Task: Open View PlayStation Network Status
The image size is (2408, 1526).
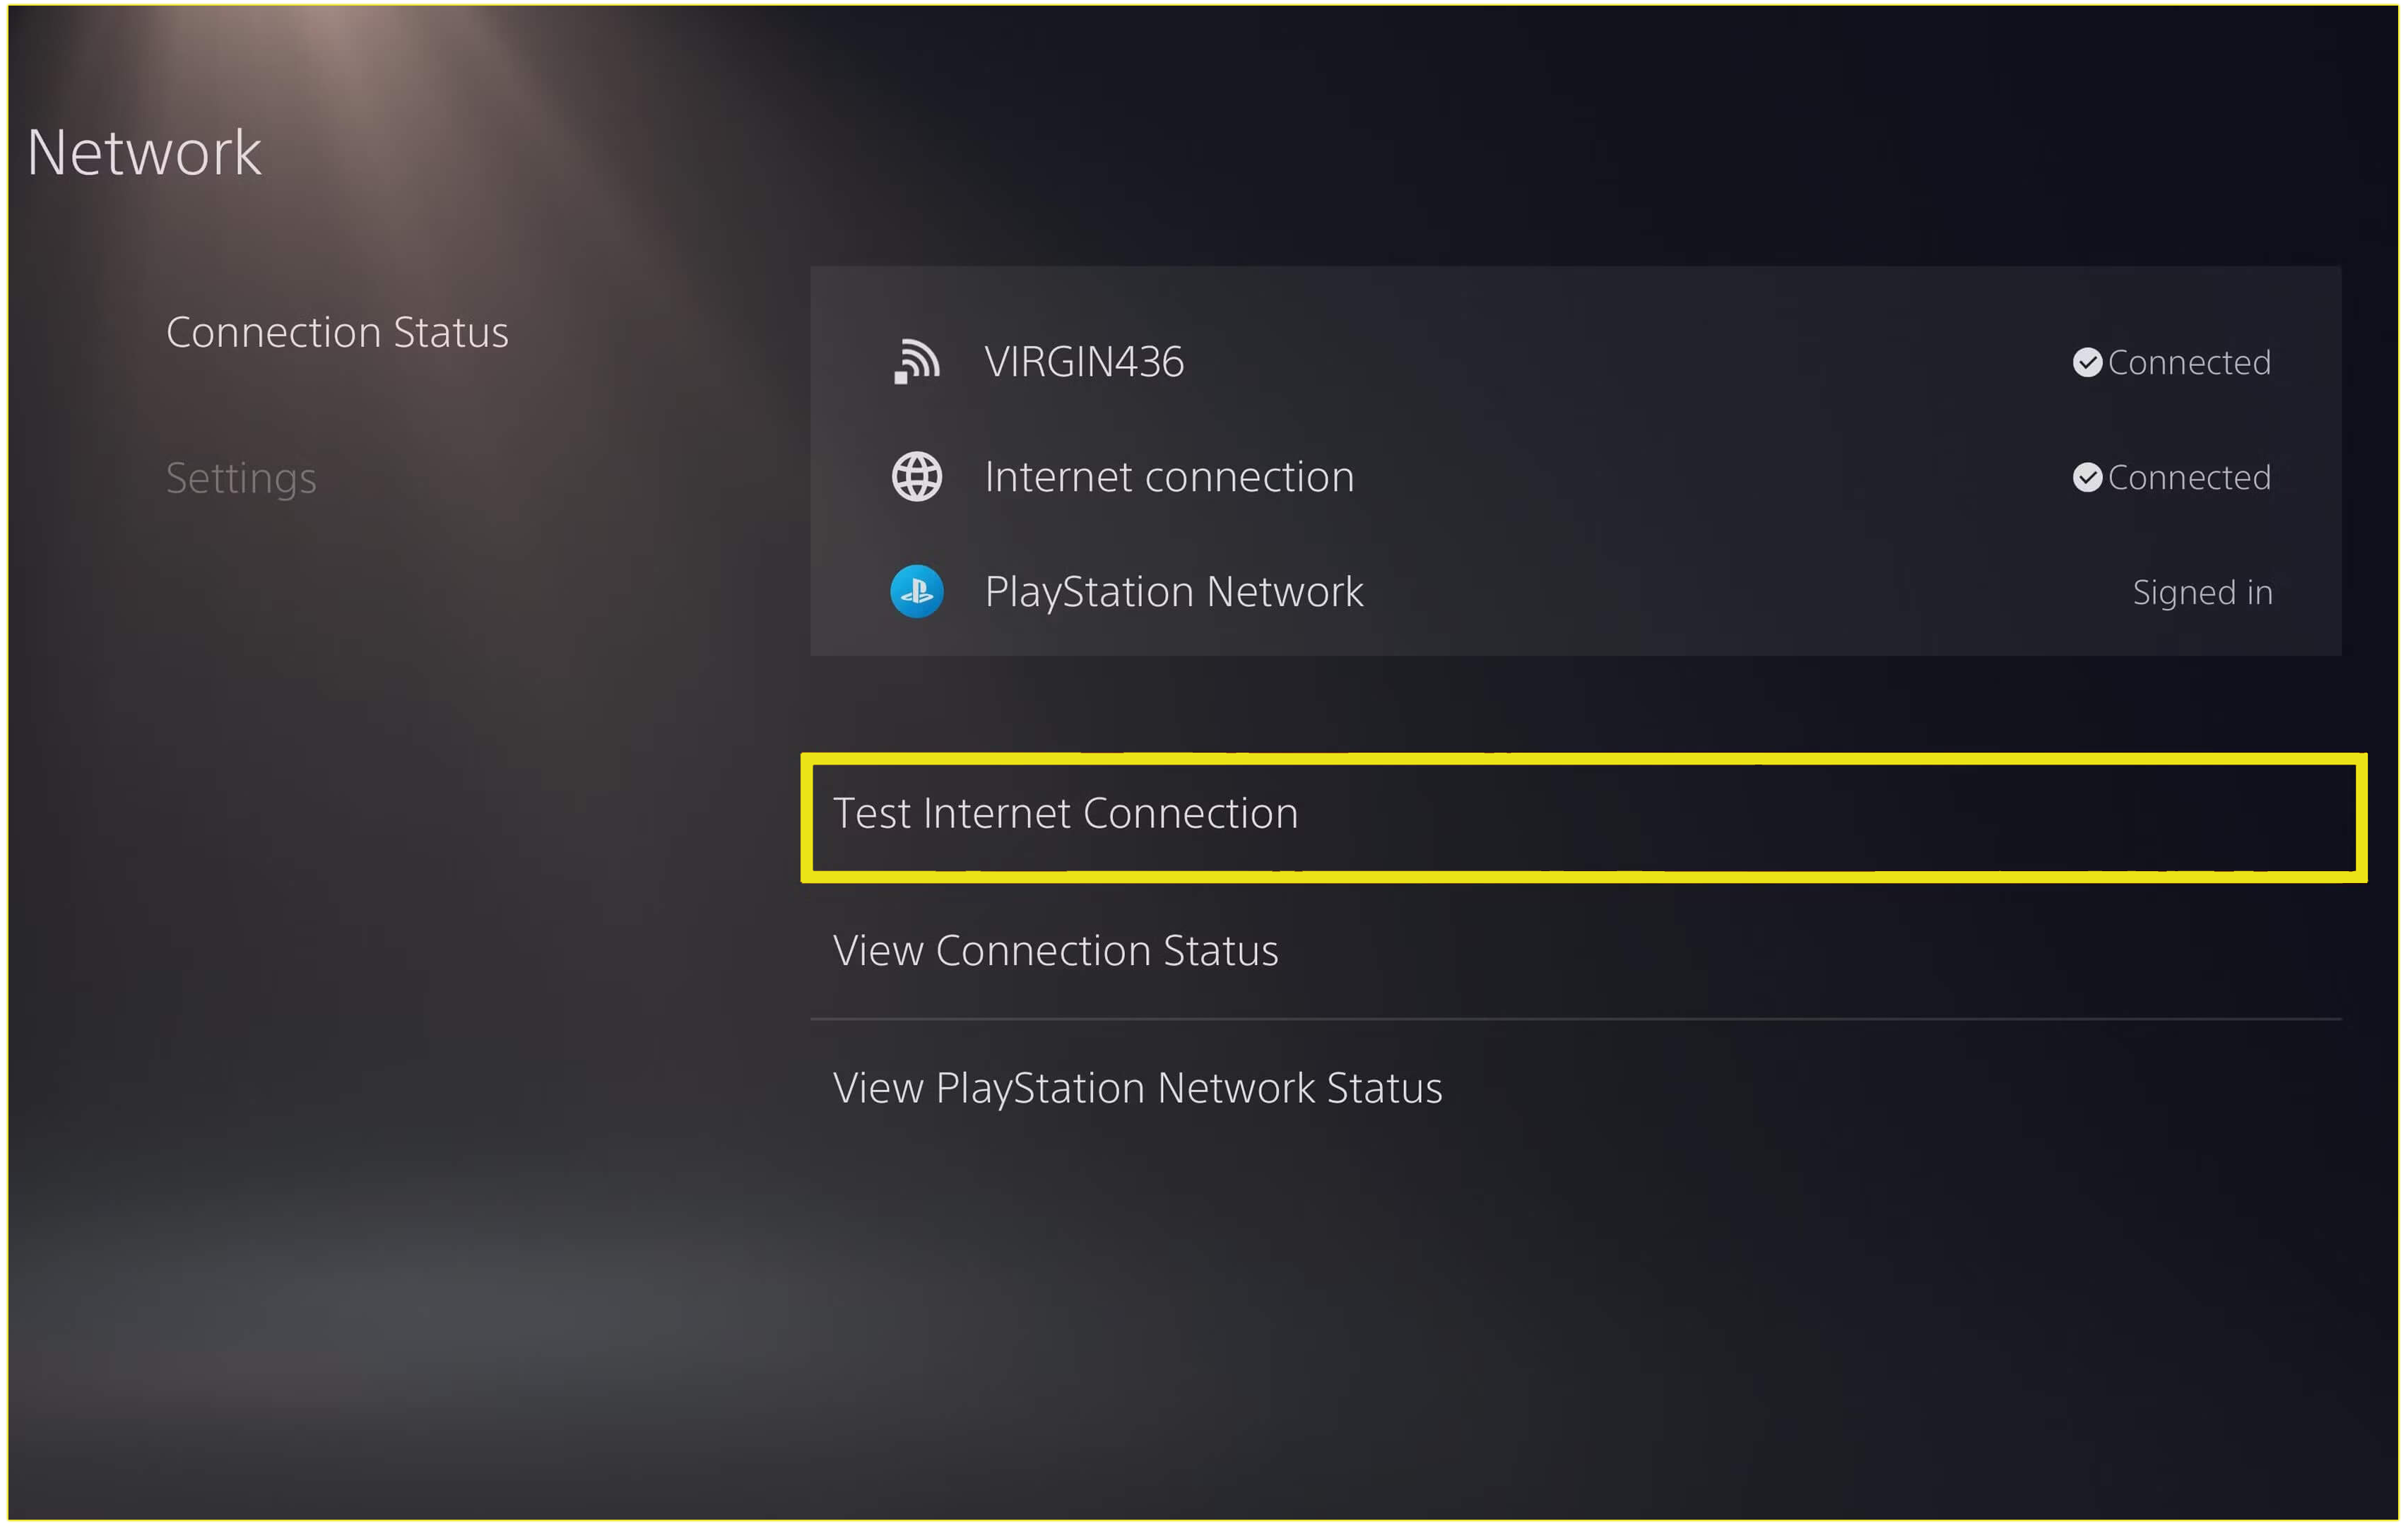Action: coord(1575,1087)
